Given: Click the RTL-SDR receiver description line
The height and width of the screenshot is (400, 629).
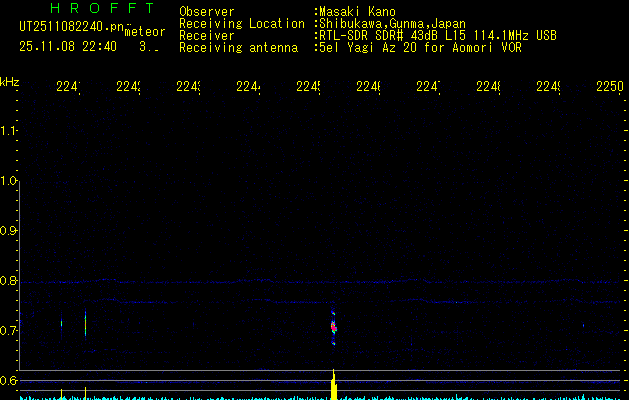Looking at the screenshot, I should 438,35.
